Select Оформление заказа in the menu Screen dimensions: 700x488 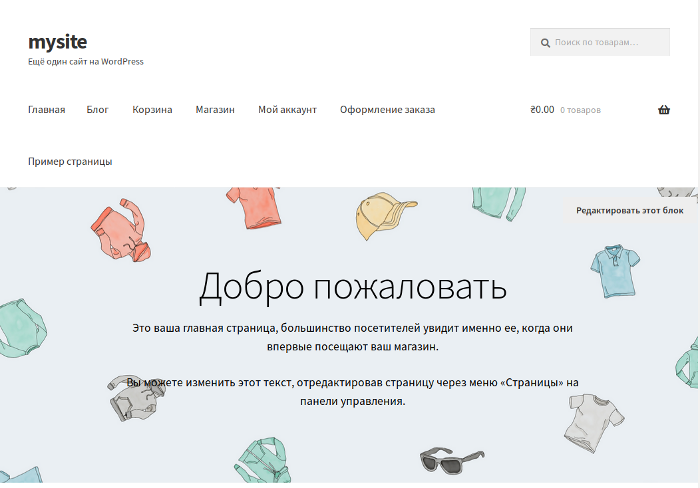coord(387,110)
